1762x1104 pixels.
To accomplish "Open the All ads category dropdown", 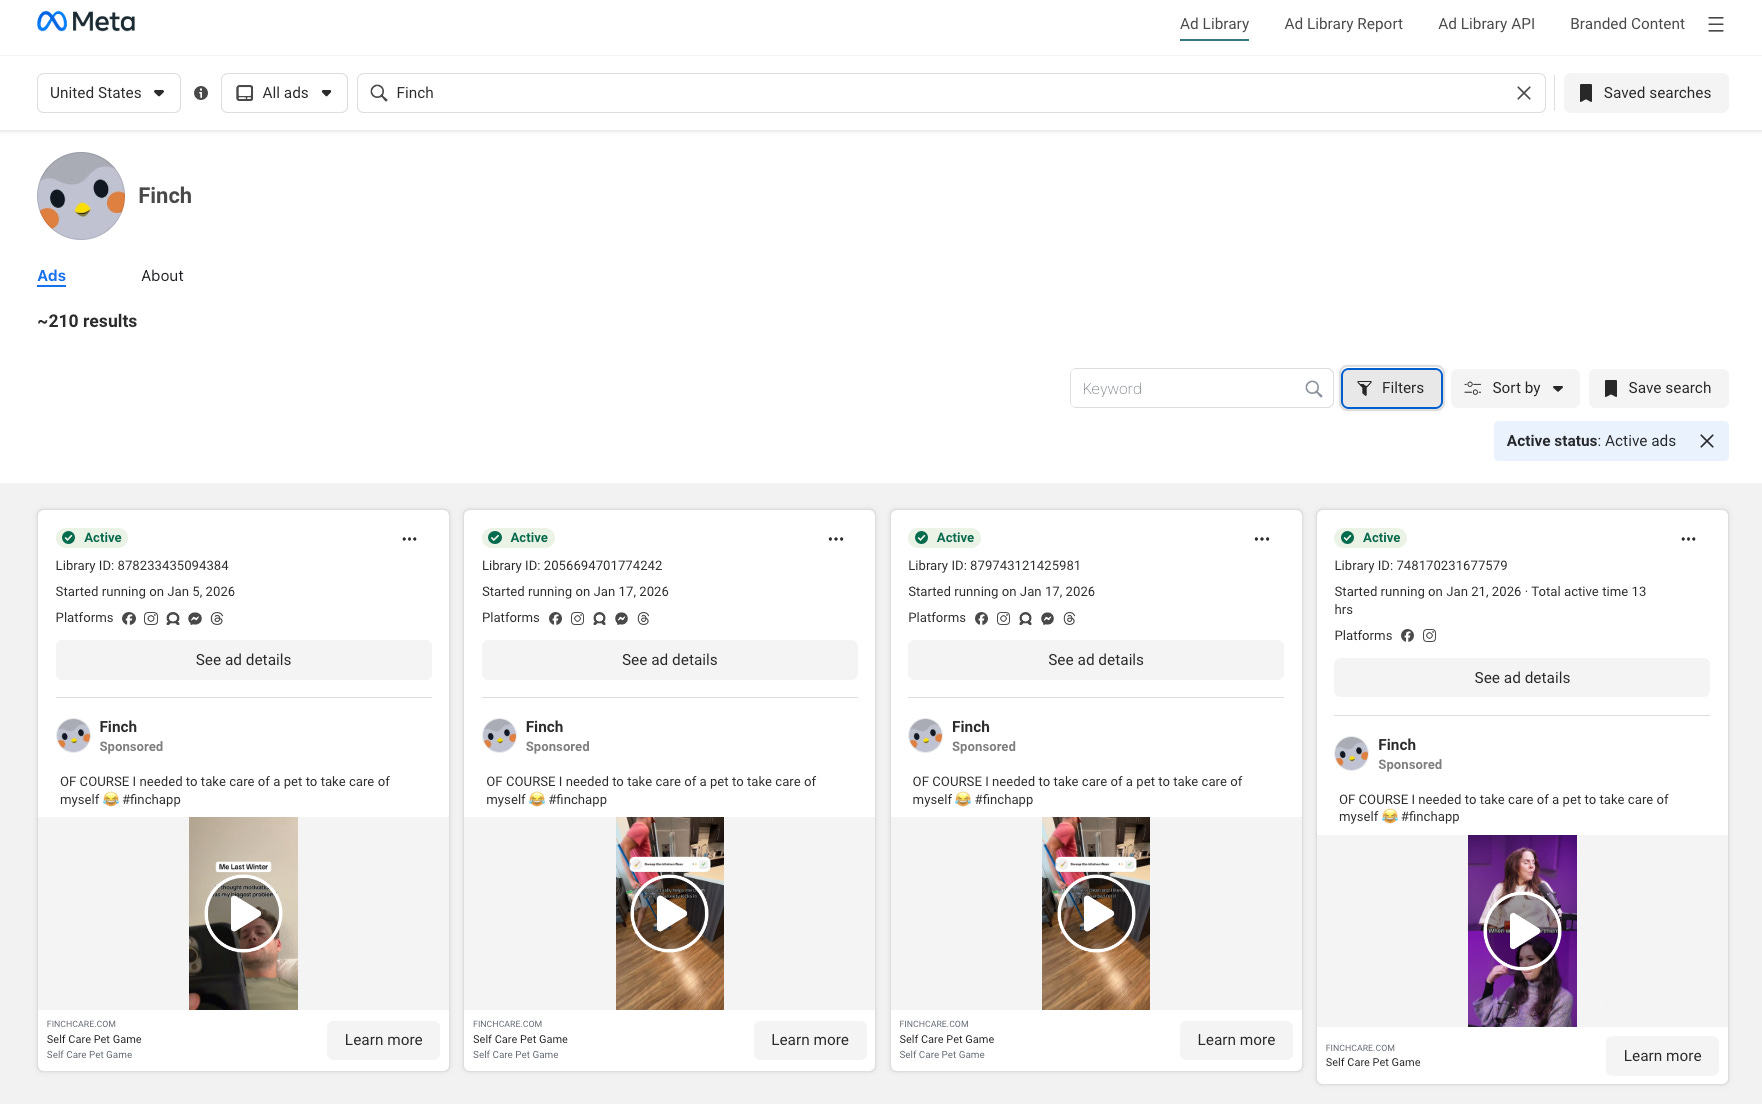I will click(x=284, y=93).
